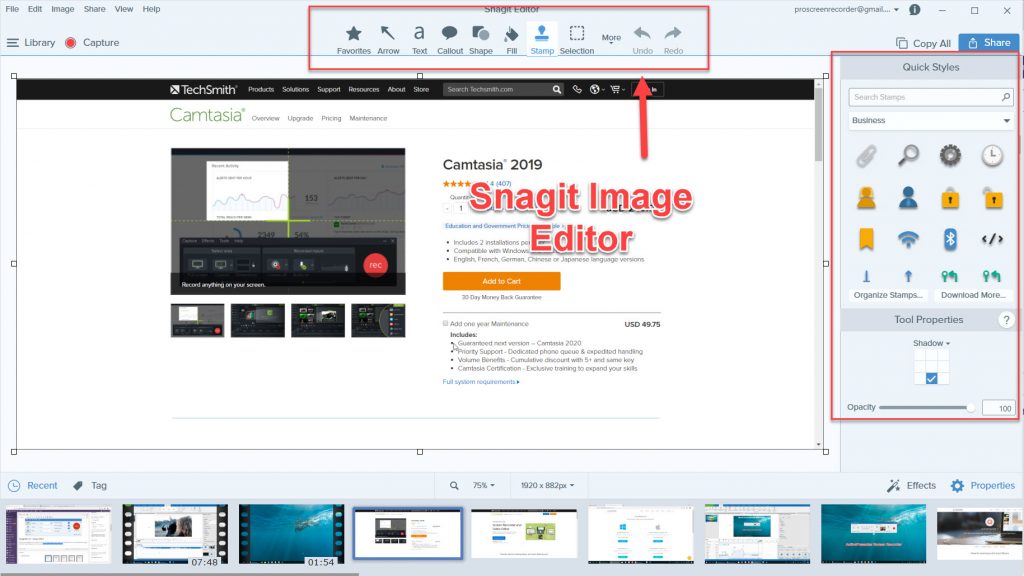Select the Text tool
This screenshot has height=576, width=1024.
(419, 40)
